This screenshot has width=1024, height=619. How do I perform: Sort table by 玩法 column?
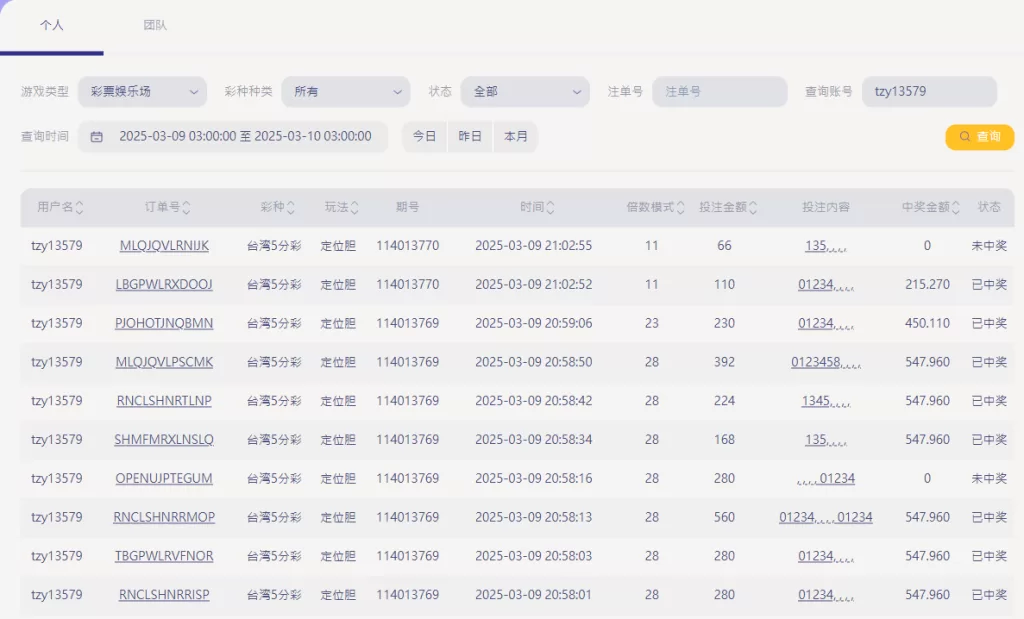tap(342, 207)
